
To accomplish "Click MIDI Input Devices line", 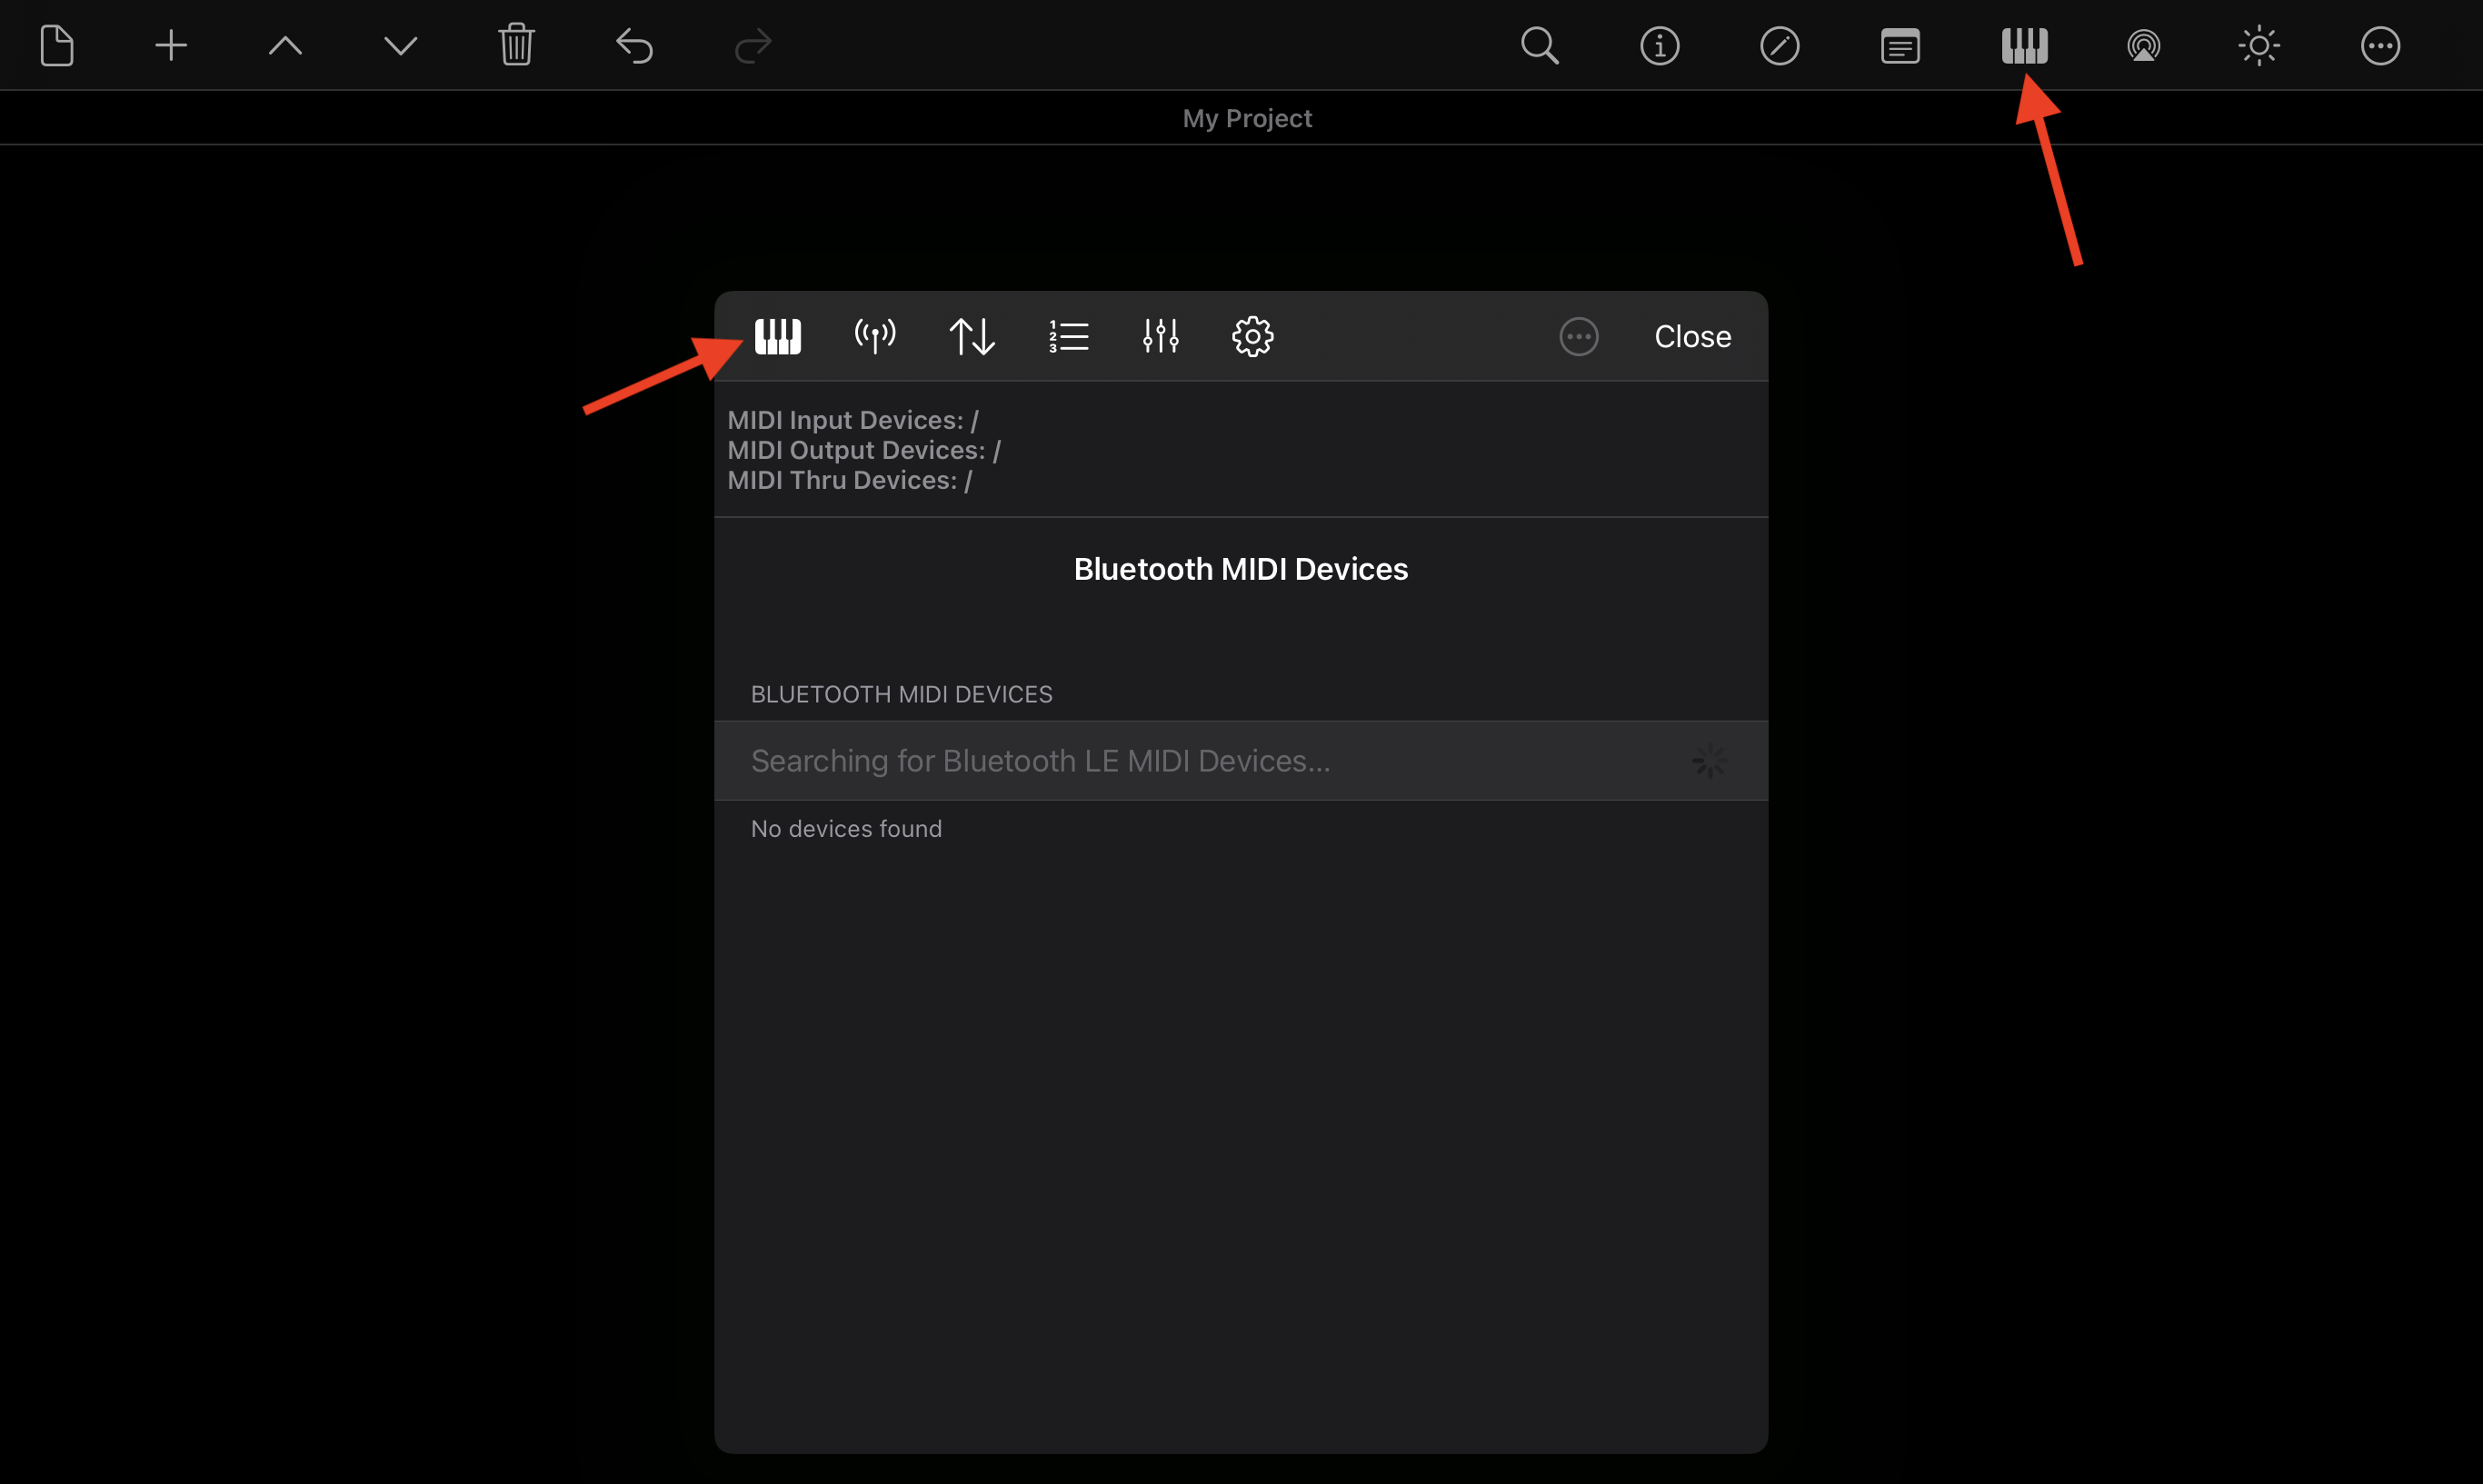I will pyautogui.click(x=853, y=420).
